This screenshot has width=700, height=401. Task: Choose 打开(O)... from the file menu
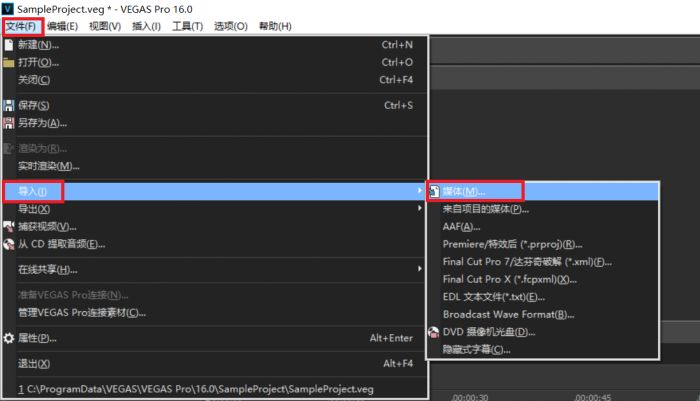pos(215,63)
